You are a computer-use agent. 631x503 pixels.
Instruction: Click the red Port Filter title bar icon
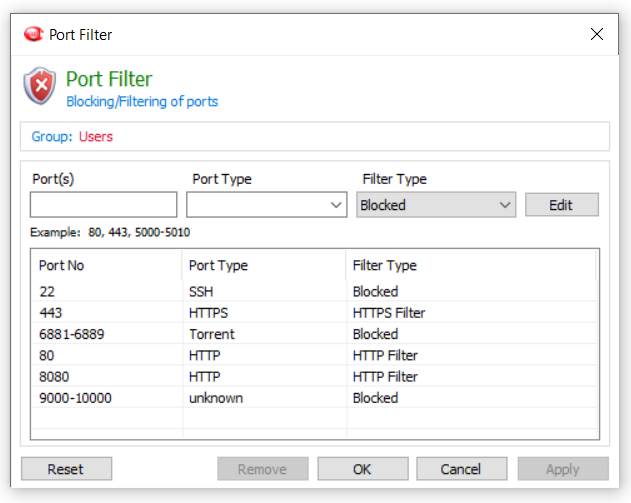(x=33, y=34)
